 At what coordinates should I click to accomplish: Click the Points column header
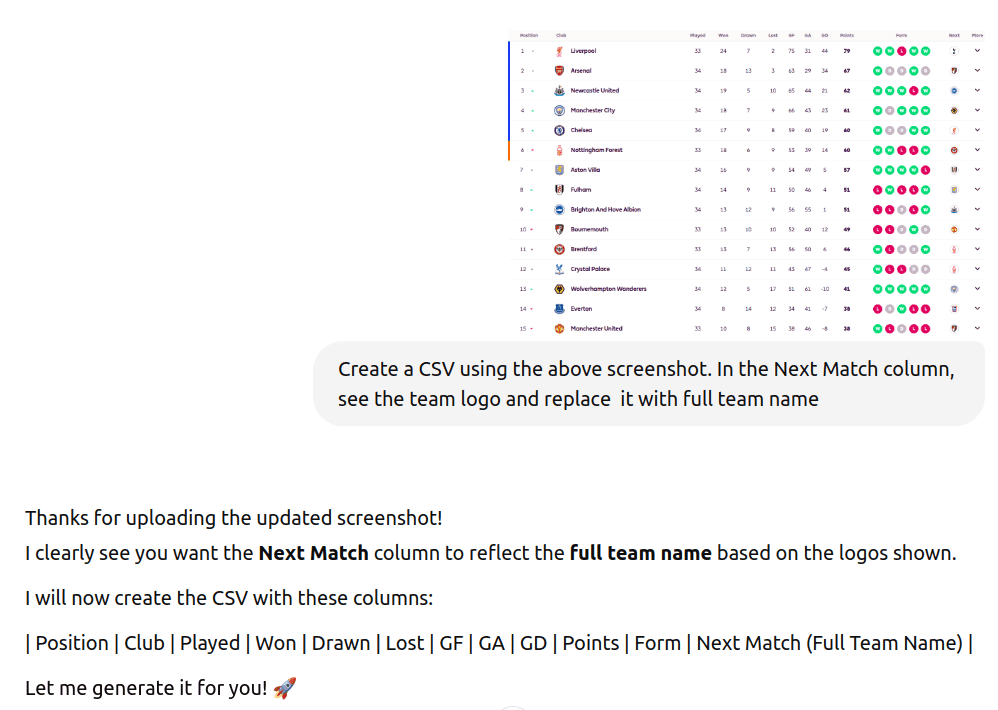(x=845, y=34)
